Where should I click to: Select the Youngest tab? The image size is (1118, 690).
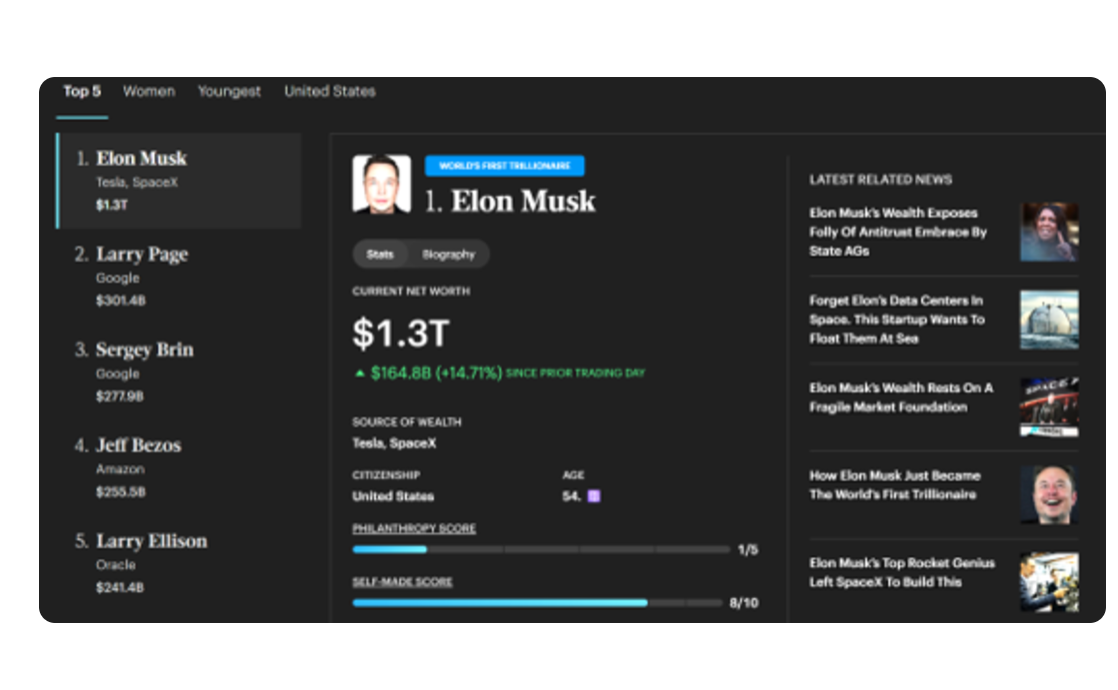tap(229, 91)
